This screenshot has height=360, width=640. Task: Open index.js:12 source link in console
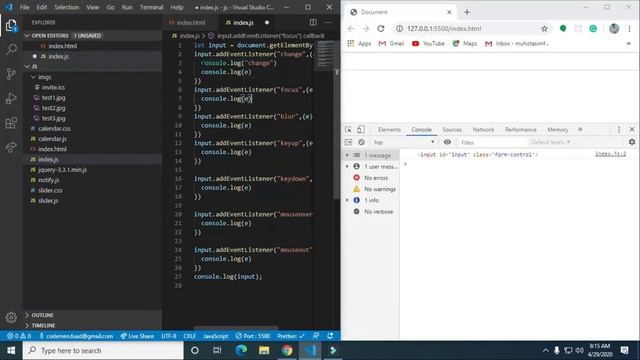pyautogui.click(x=610, y=154)
